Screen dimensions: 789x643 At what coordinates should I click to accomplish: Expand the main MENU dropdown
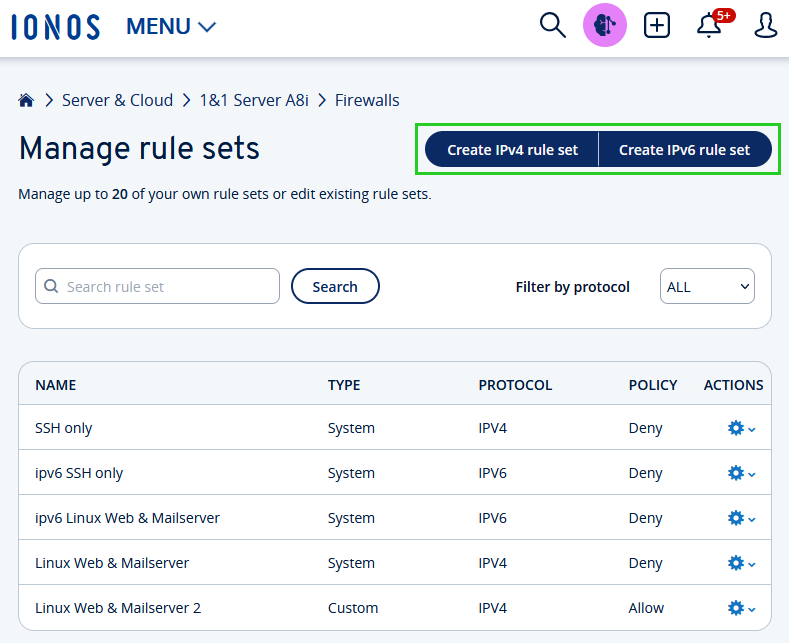point(171,27)
